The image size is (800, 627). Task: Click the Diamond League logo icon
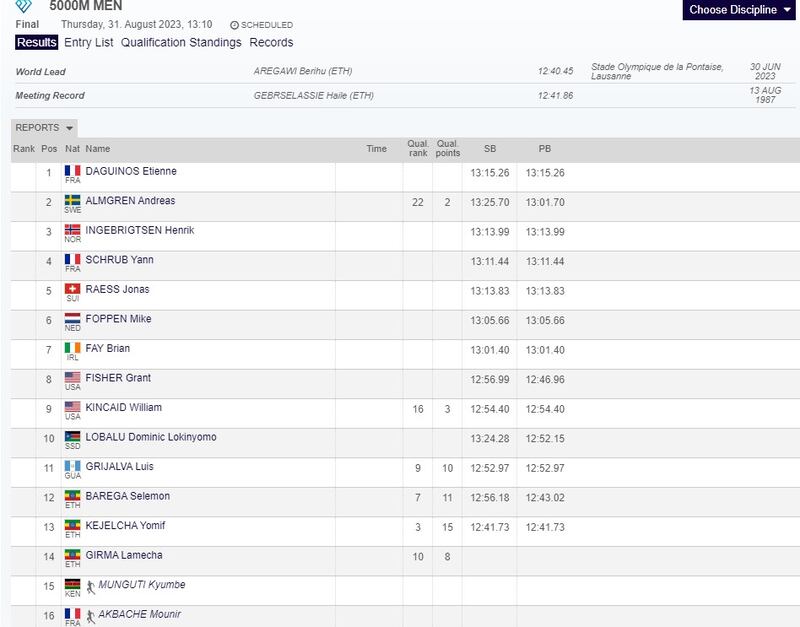[23, 6]
